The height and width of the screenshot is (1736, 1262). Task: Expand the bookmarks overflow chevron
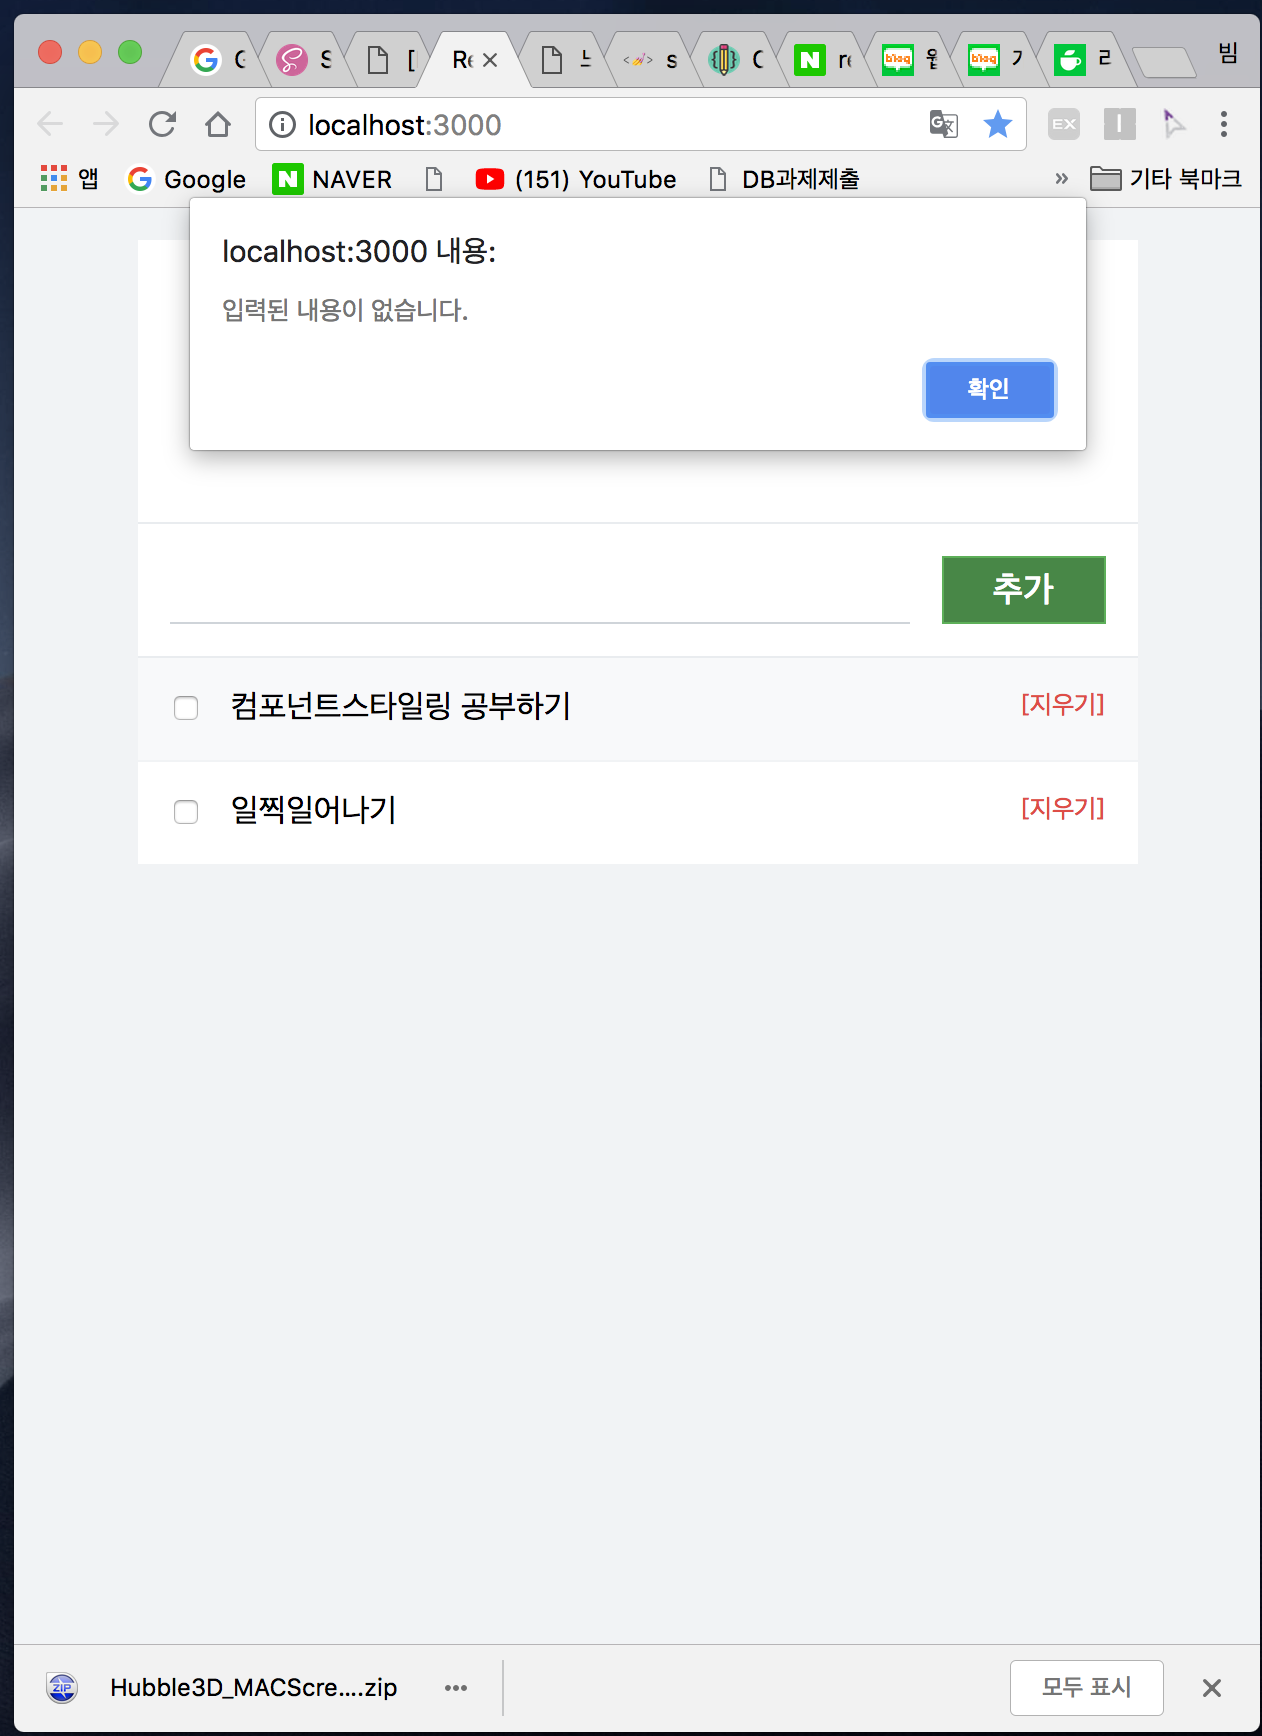[x=1060, y=179]
